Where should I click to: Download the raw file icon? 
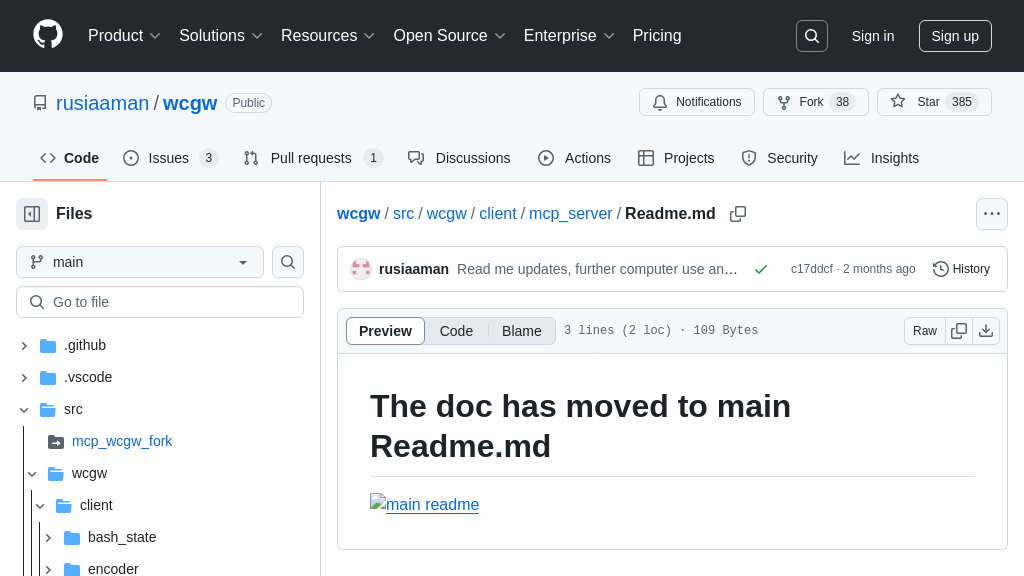pyautogui.click(x=986, y=331)
